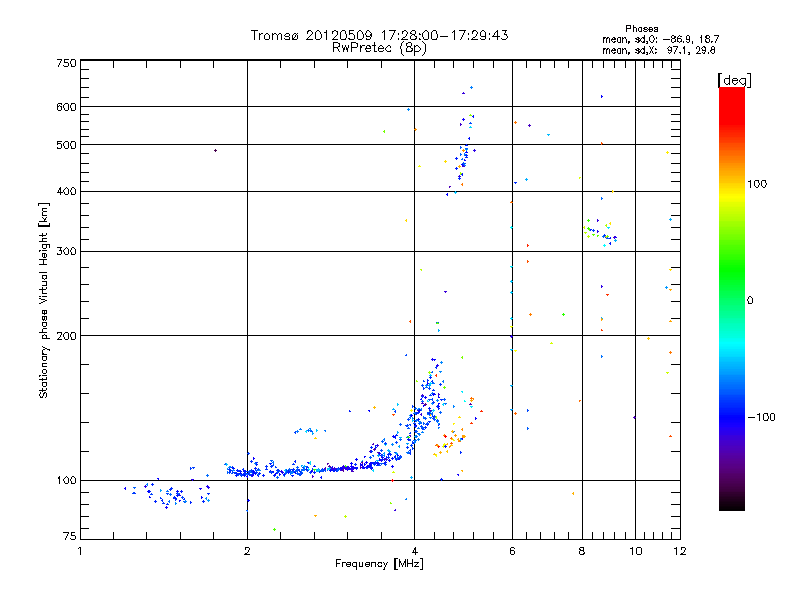Click the '4' frequency tick label
800x600 pixels.
[x=414, y=551]
